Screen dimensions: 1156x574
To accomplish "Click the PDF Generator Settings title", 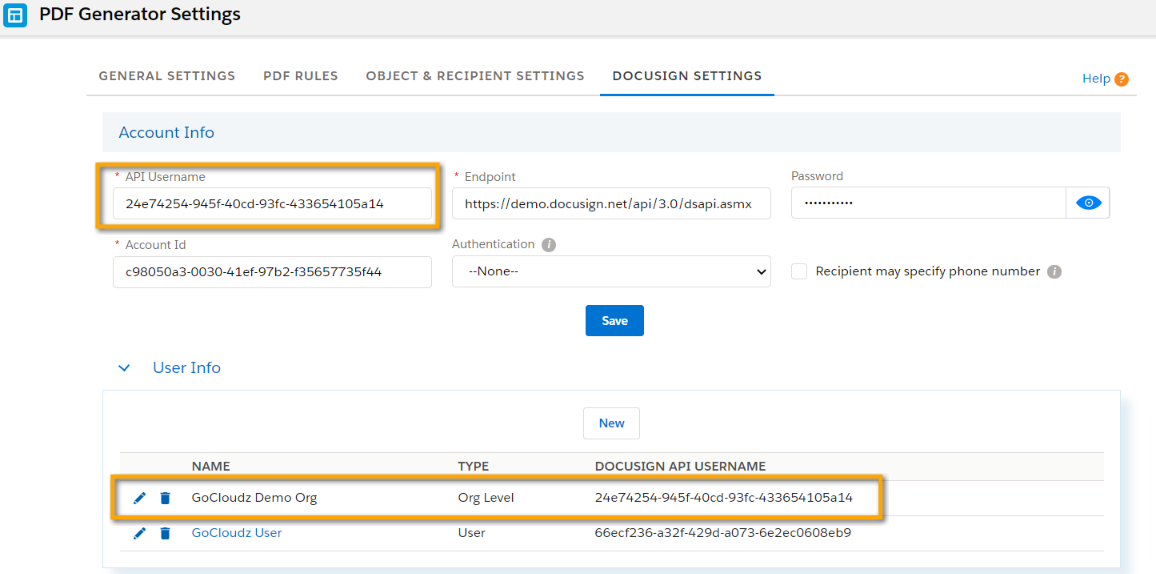I will [140, 13].
